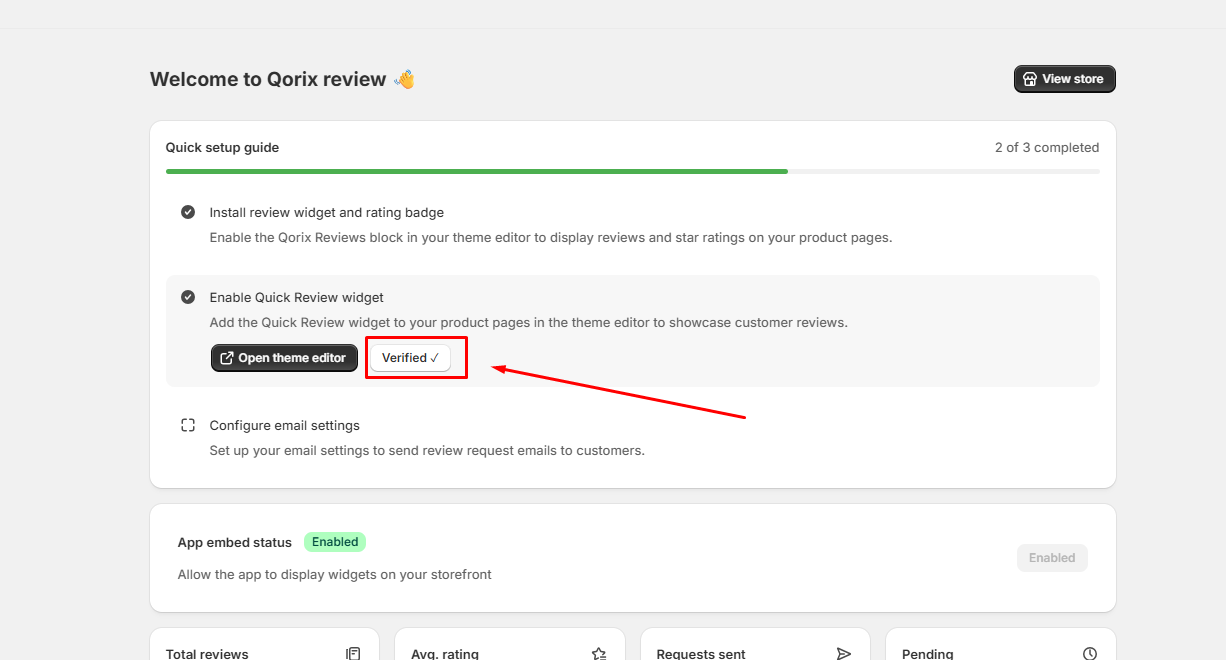Toggle the completed check on Enable Quick Review widget
1226x660 pixels.
[x=188, y=297]
